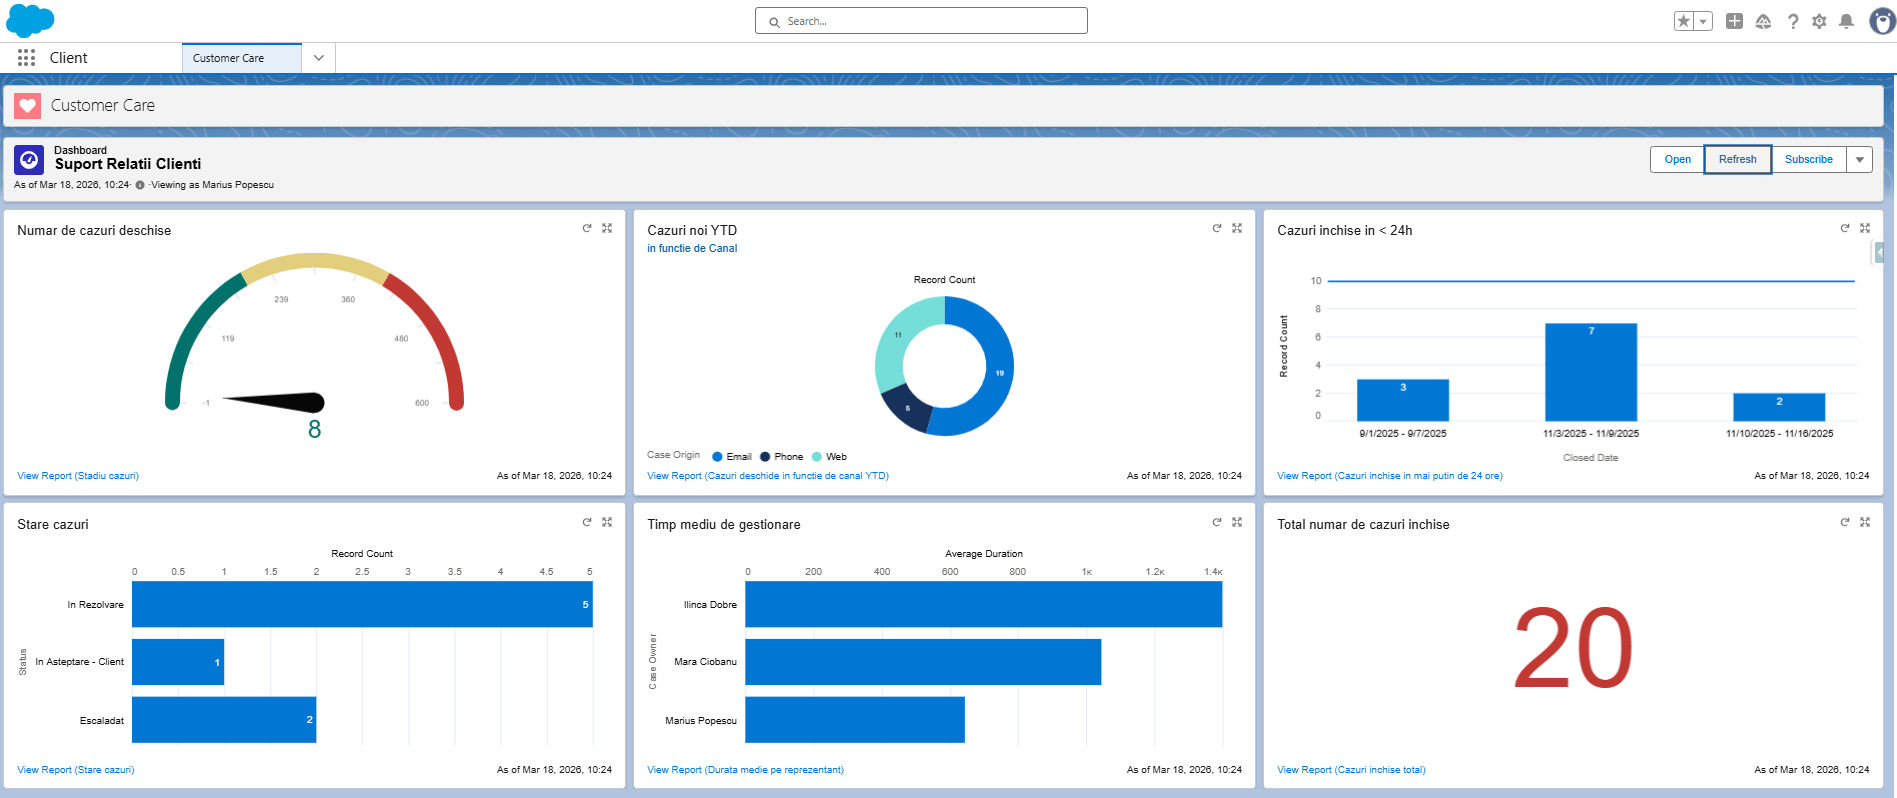Open View Report (Stadiu cazuri) link
Image resolution: width=1897 pixels, height=798 pixels.
point(78,476)
